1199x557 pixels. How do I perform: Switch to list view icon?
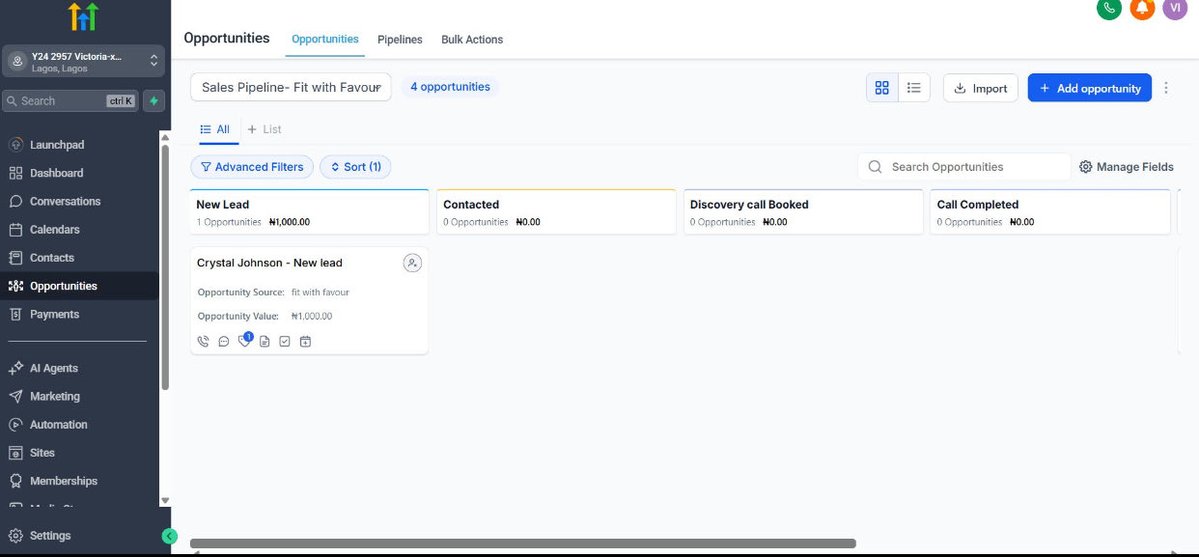coord(914,88)
